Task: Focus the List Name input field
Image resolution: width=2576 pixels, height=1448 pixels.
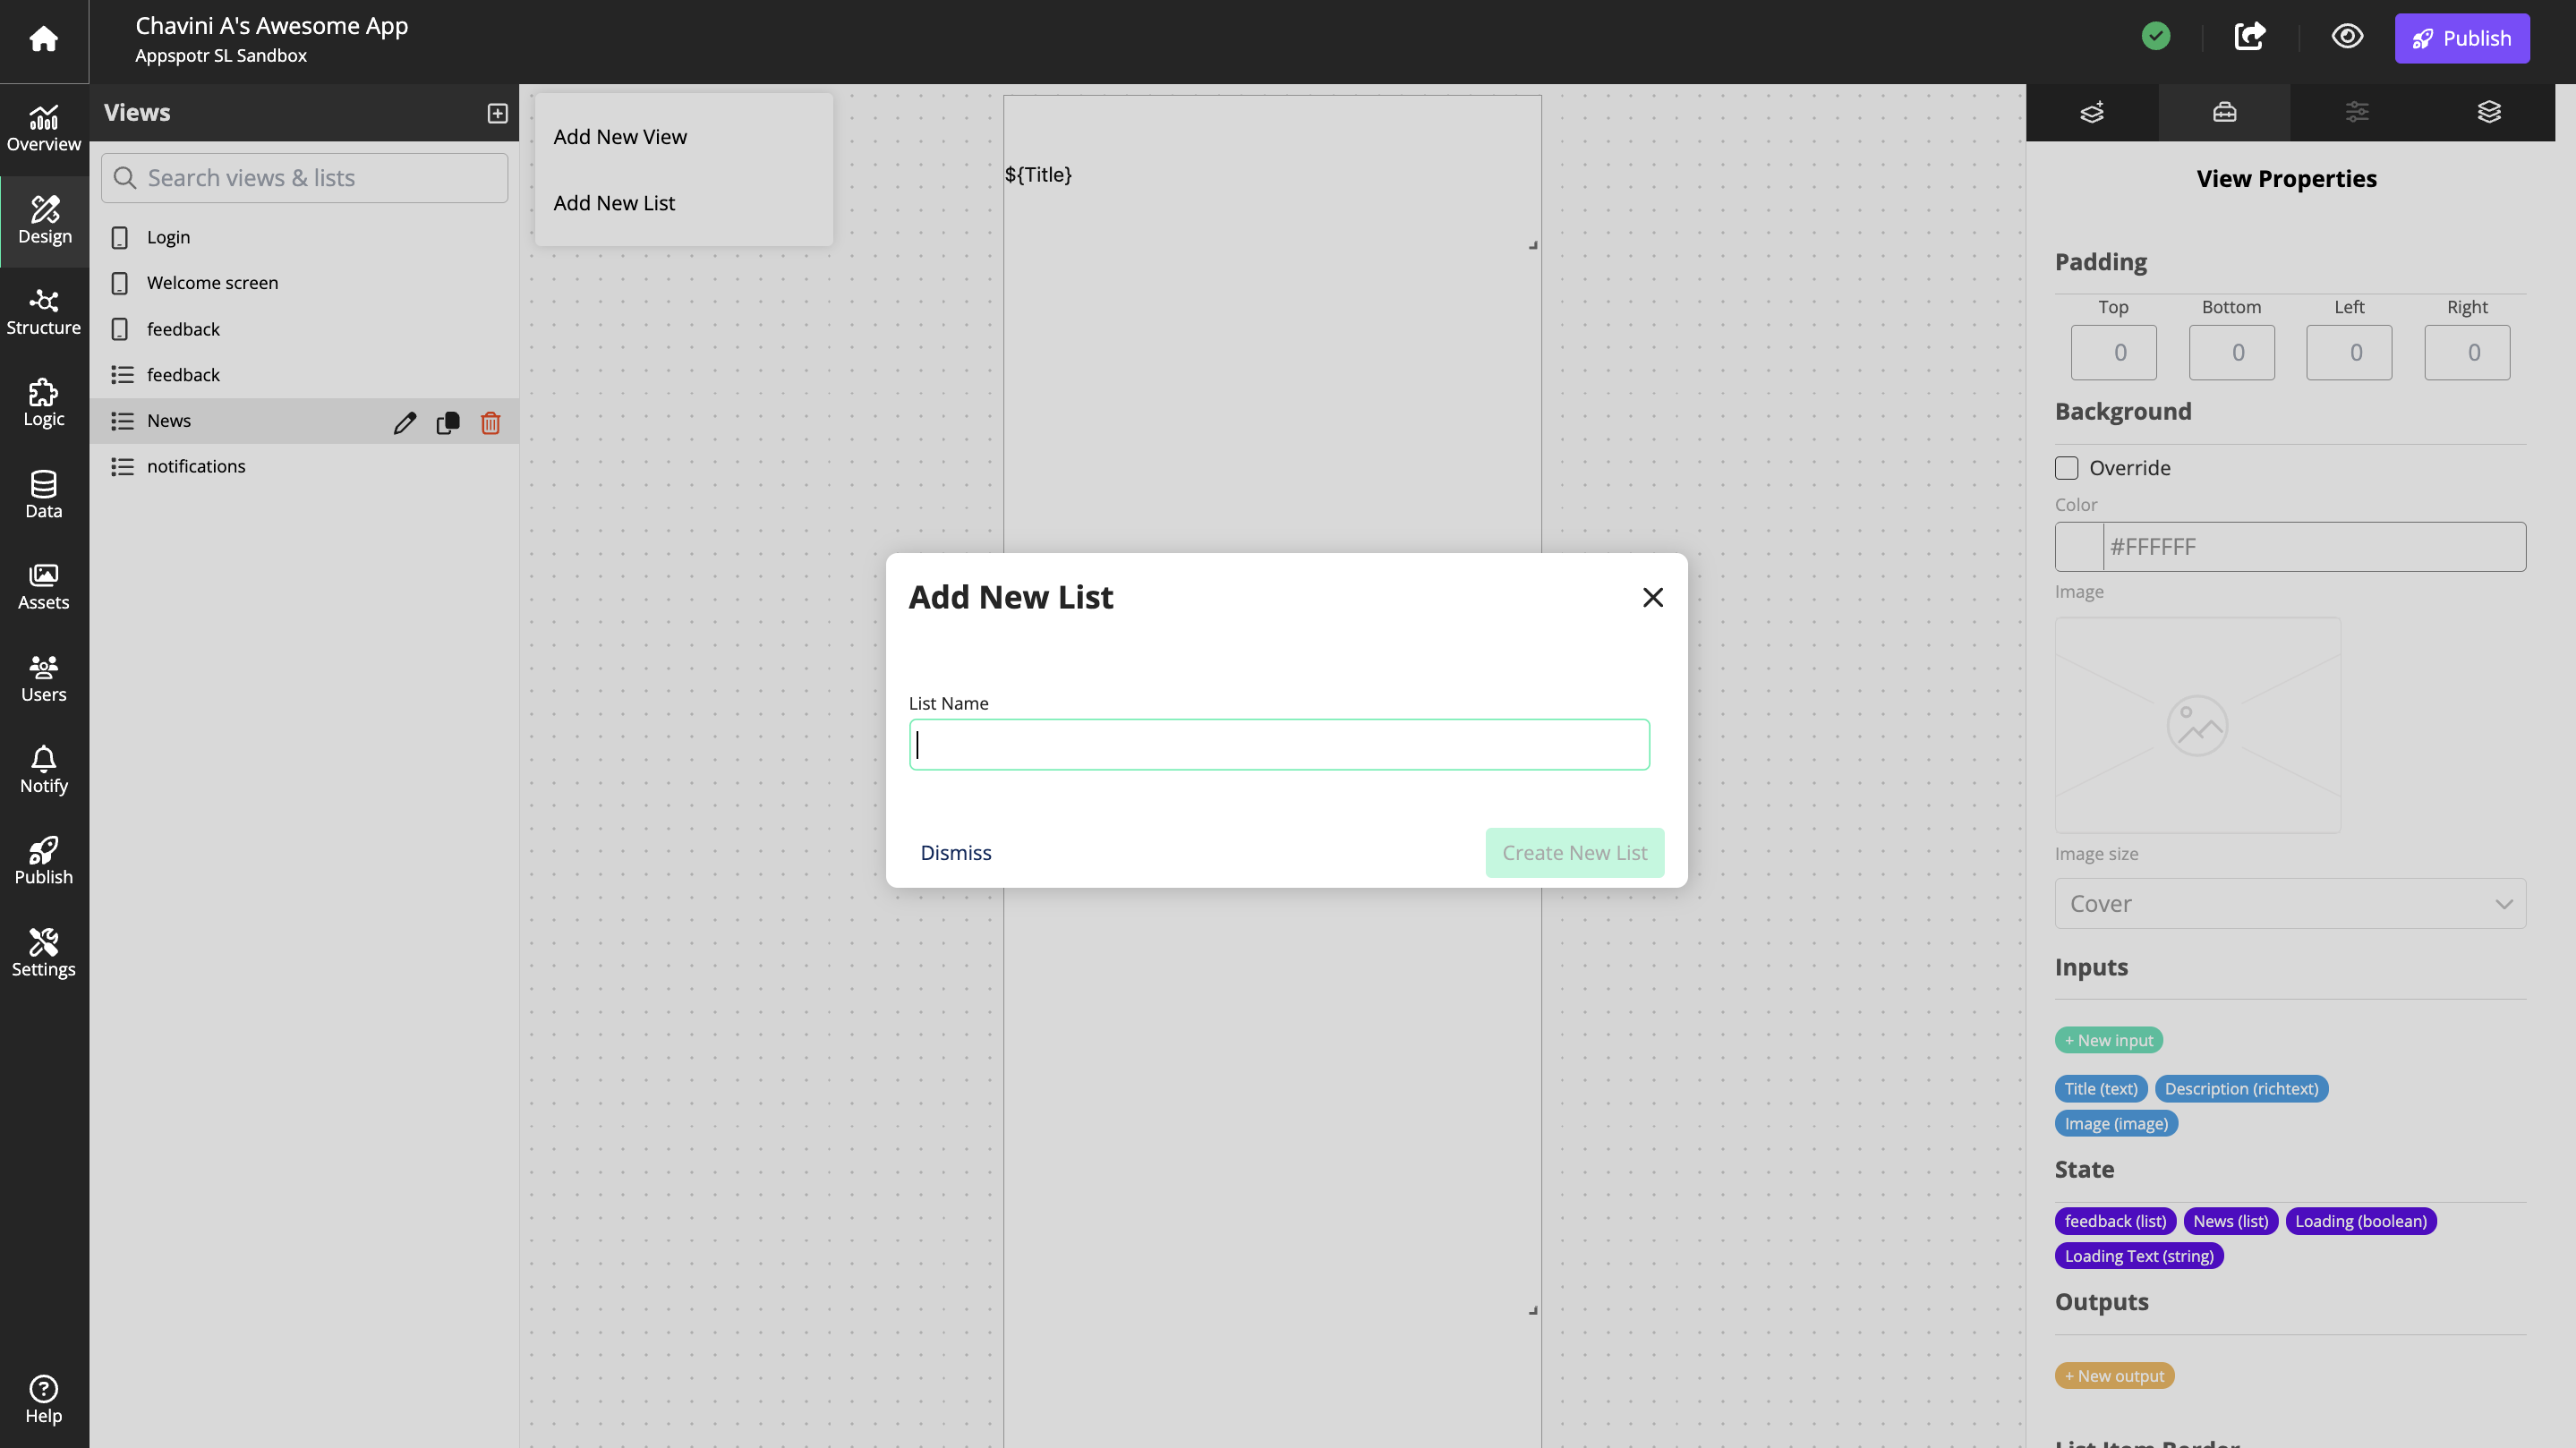Action: tap(1279, 745)
